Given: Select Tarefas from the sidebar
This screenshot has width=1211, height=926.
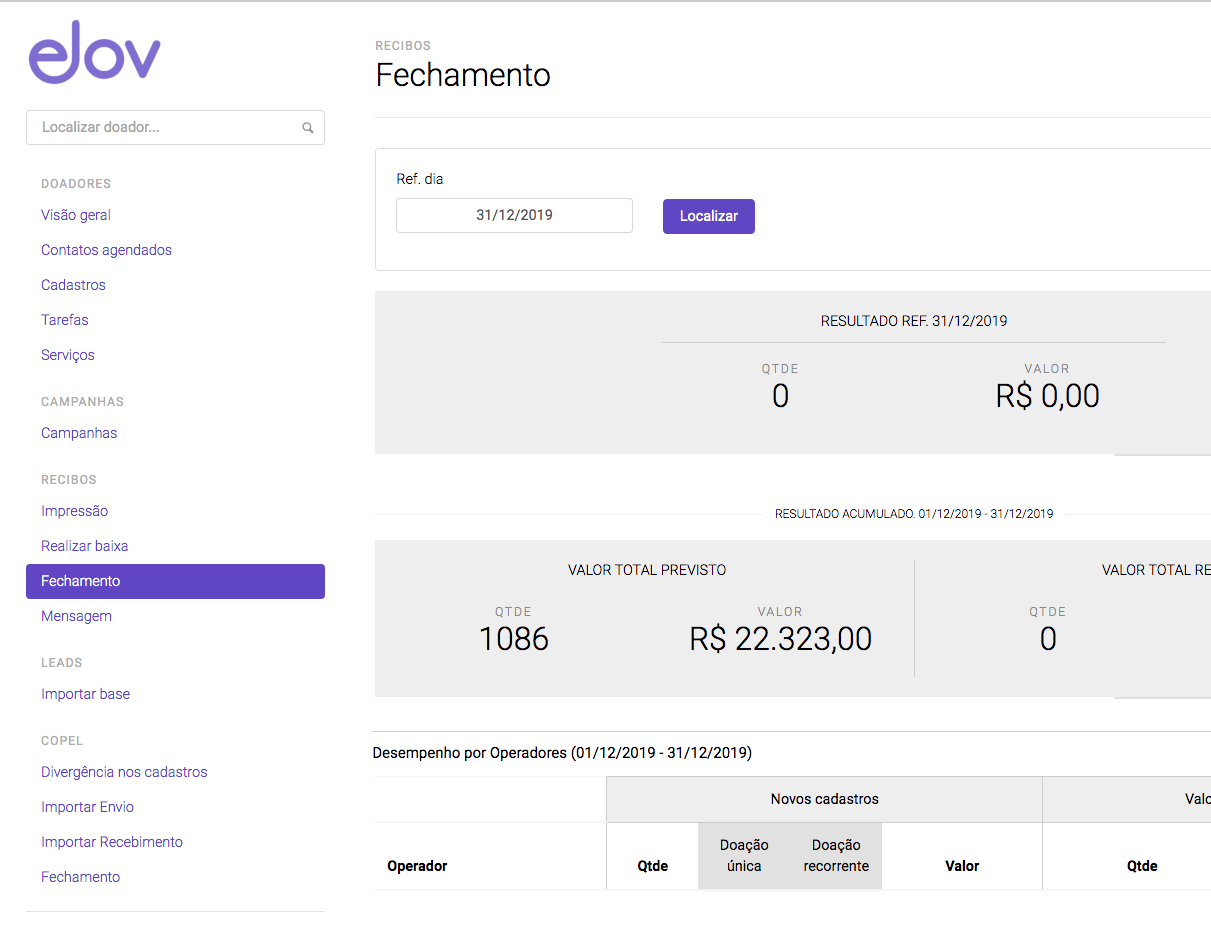Looking at the screenshot, I should (65, 320).
